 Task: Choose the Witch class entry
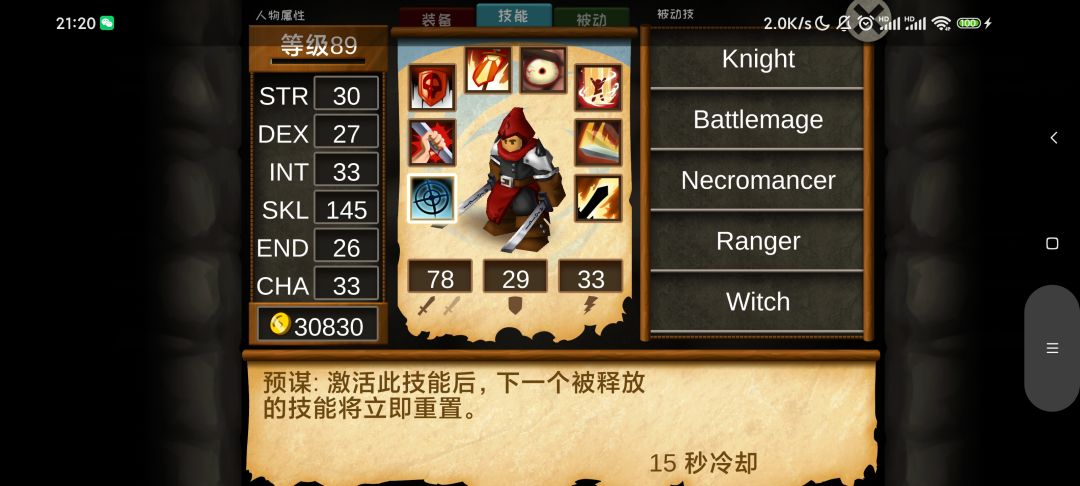758,302
